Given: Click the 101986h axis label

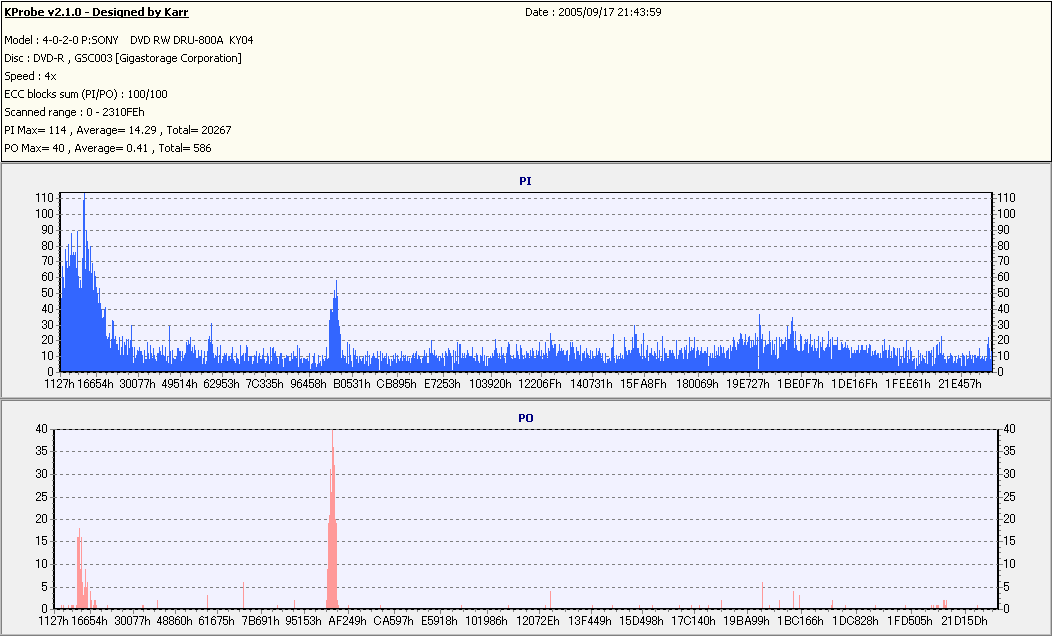Looking at the screenshot, I should (486, 621).
